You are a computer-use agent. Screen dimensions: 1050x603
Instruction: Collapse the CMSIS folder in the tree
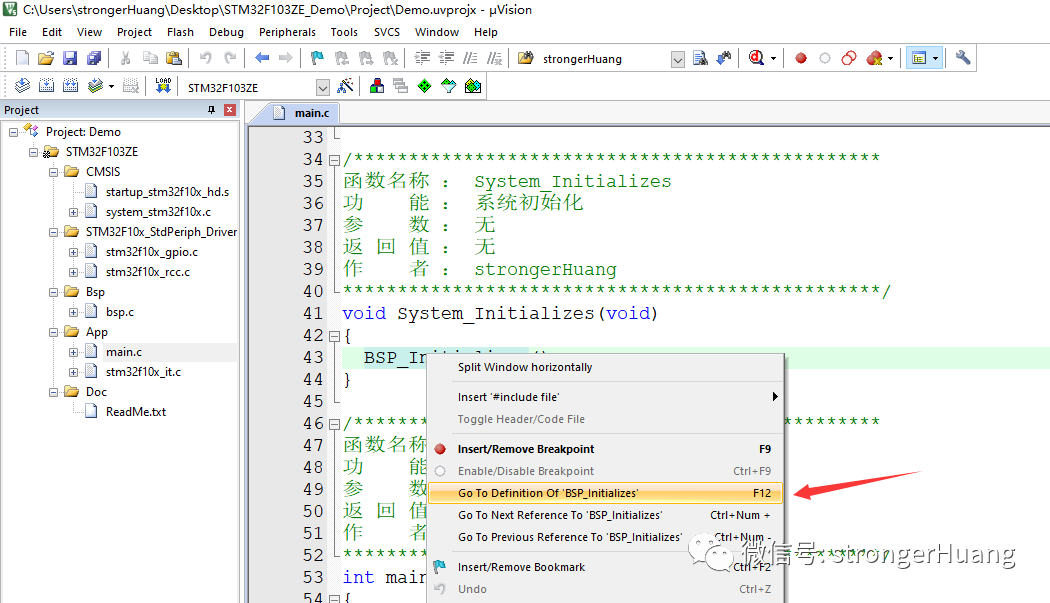point(54,172)
